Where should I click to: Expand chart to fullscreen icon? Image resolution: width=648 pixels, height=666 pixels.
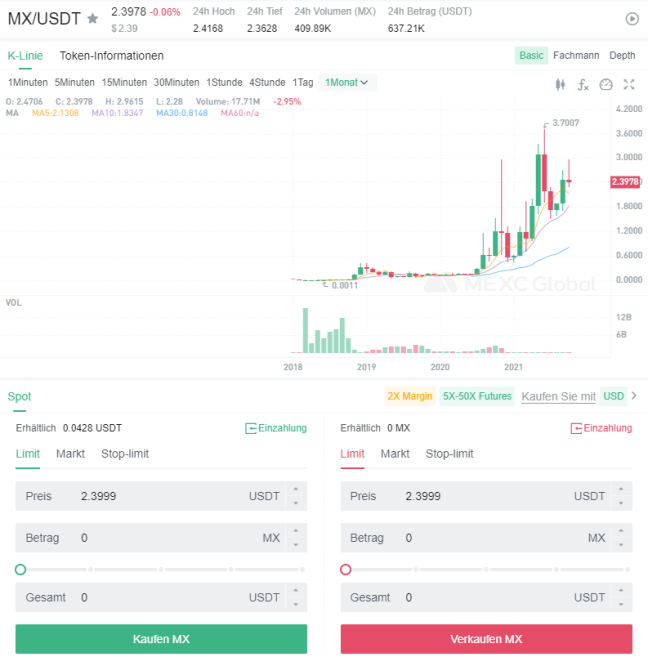tap(629, 85)
